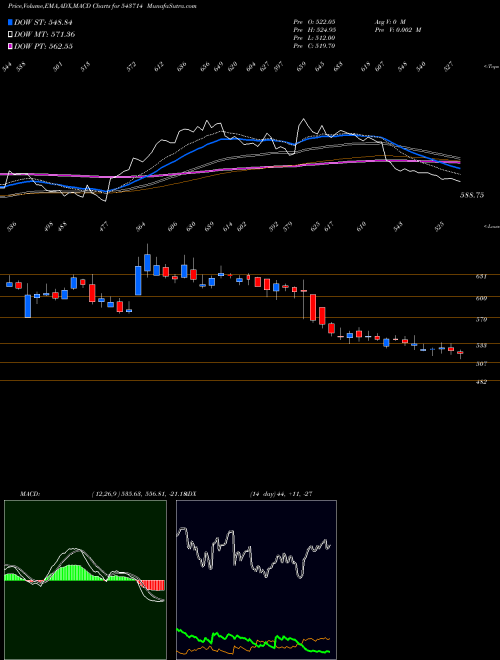Screen dimensions: 500x660
Task: Click the 538.75 EMA end price label
Action: tap(472, 195)
